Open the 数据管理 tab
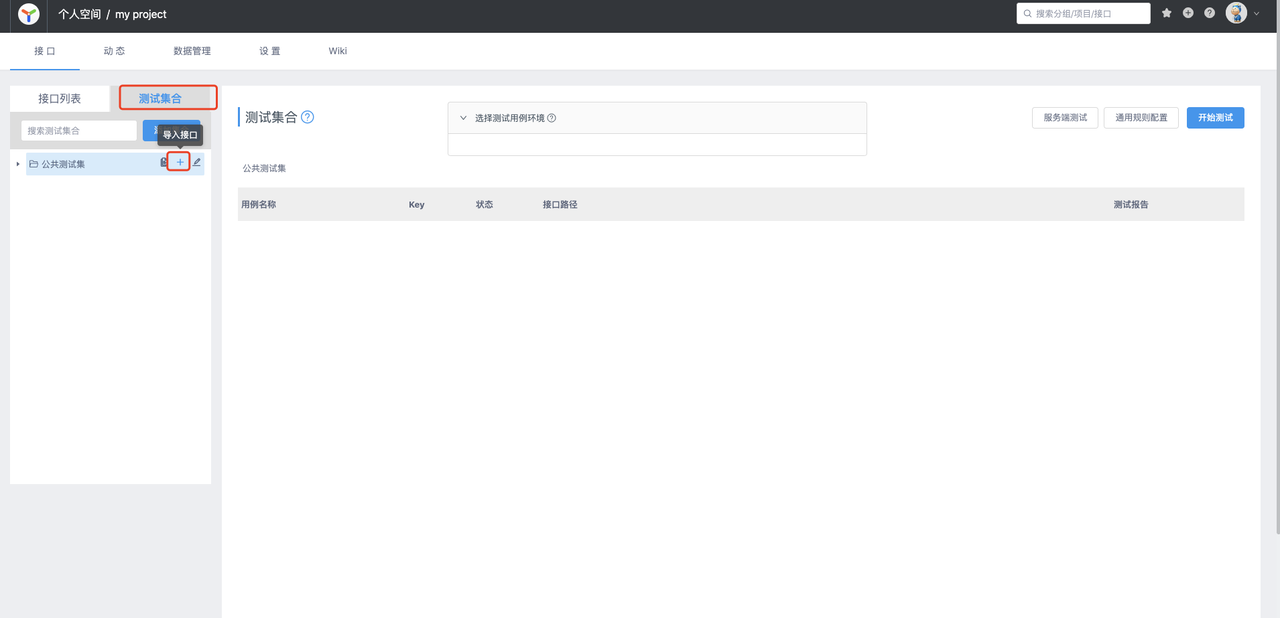The image size is (1280, 618). [x=192, y=51]
